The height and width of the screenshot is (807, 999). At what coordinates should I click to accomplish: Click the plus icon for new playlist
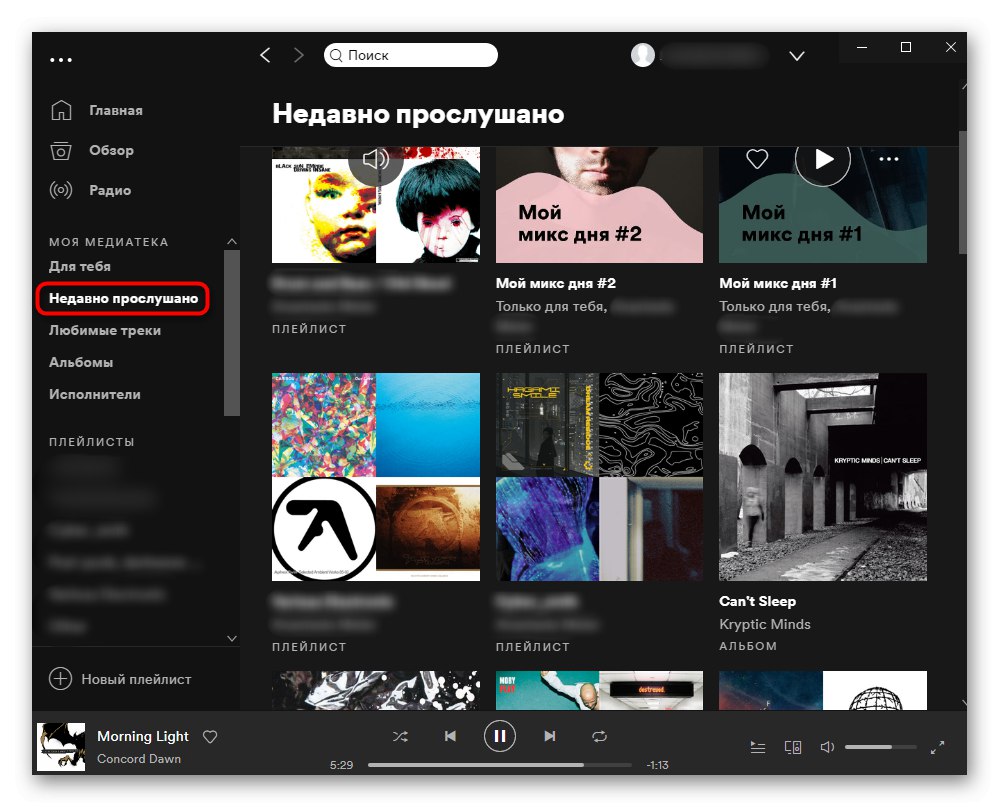61,678
